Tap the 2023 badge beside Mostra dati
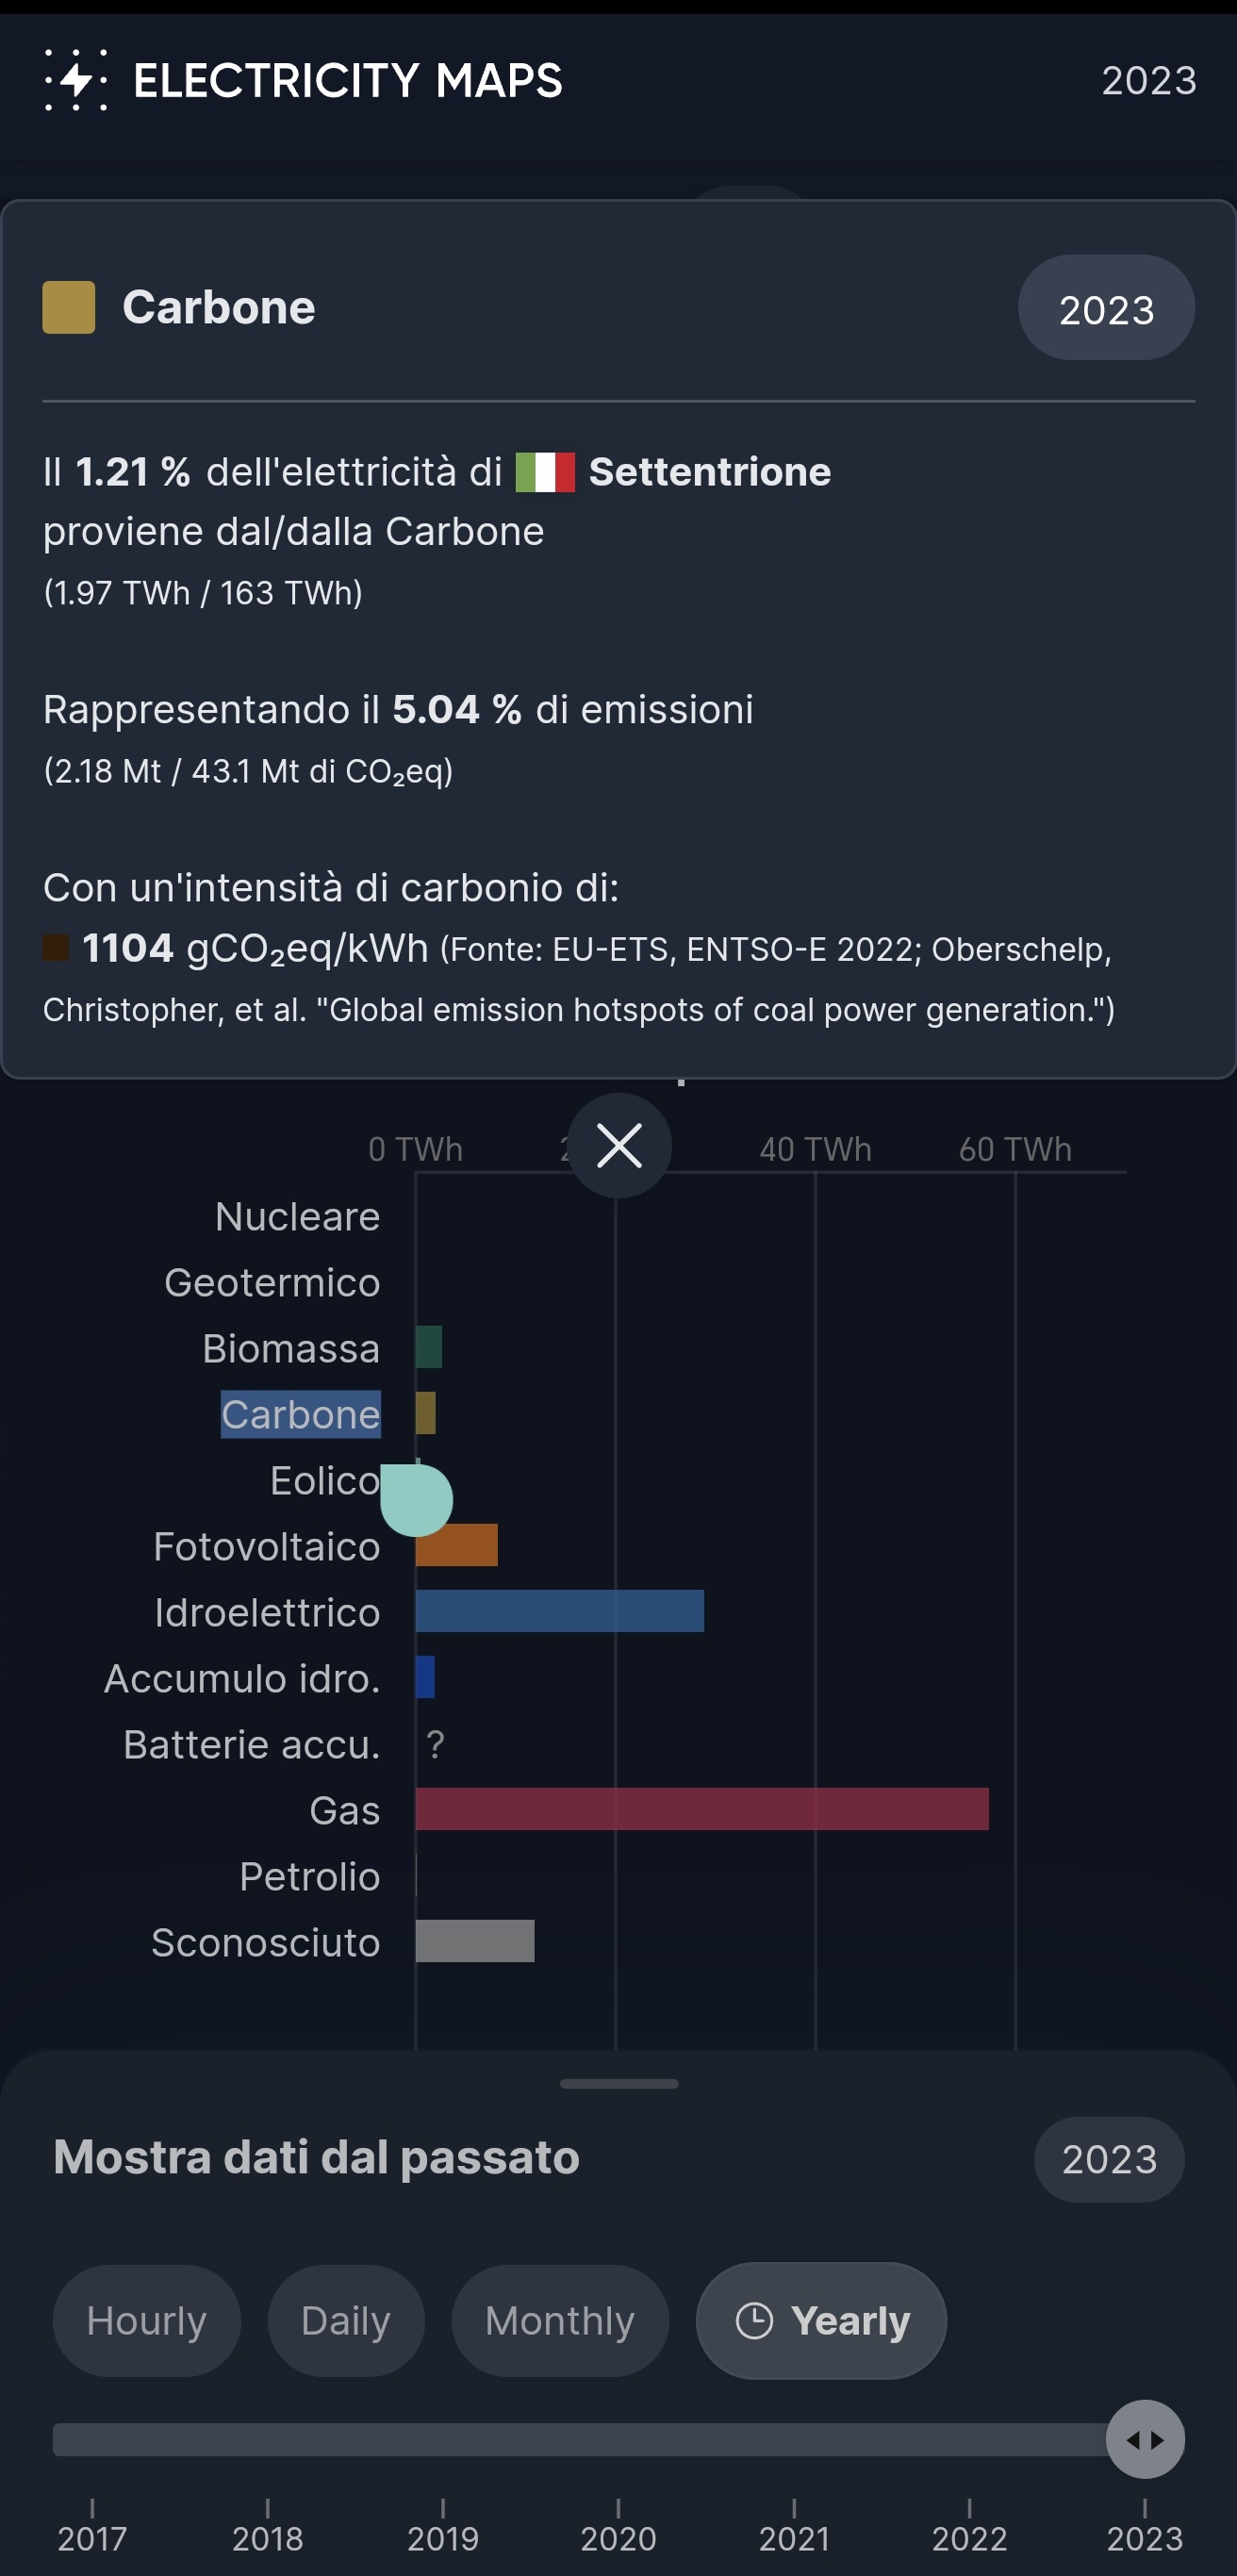This screenshot has width=1237, height=2576. [x=1109, y=2159]
